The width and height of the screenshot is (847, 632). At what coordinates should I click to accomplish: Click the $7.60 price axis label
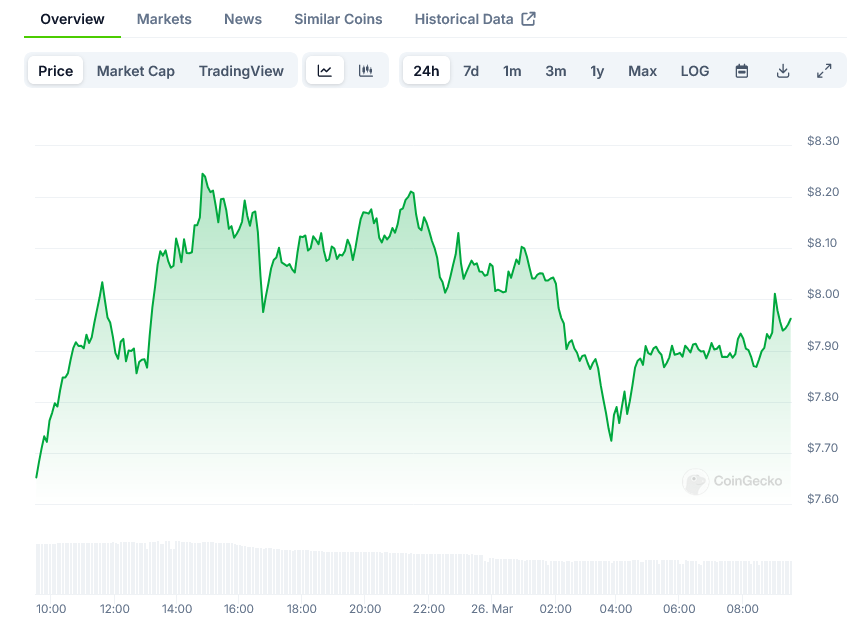[x=823, y=499]
